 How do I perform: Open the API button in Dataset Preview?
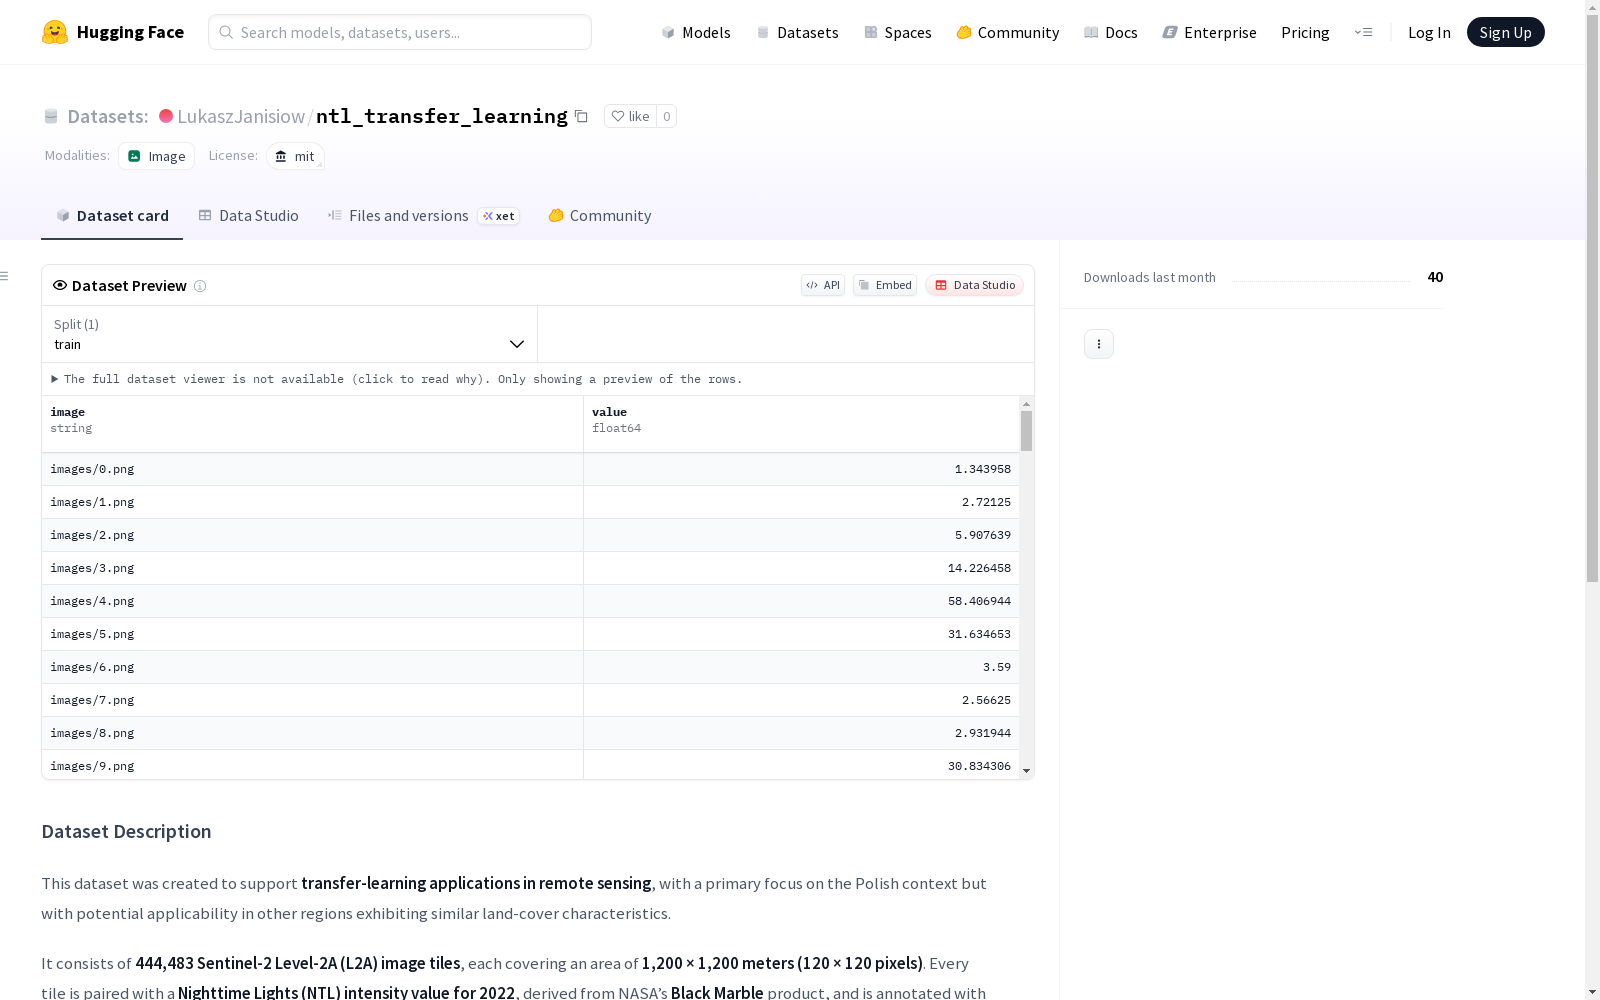tap(823, 285)
